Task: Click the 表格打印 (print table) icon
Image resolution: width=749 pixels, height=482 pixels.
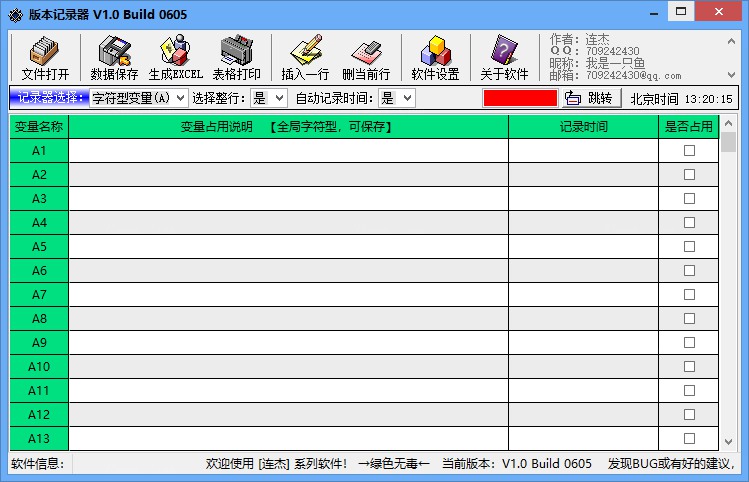Action: point(236,52)
